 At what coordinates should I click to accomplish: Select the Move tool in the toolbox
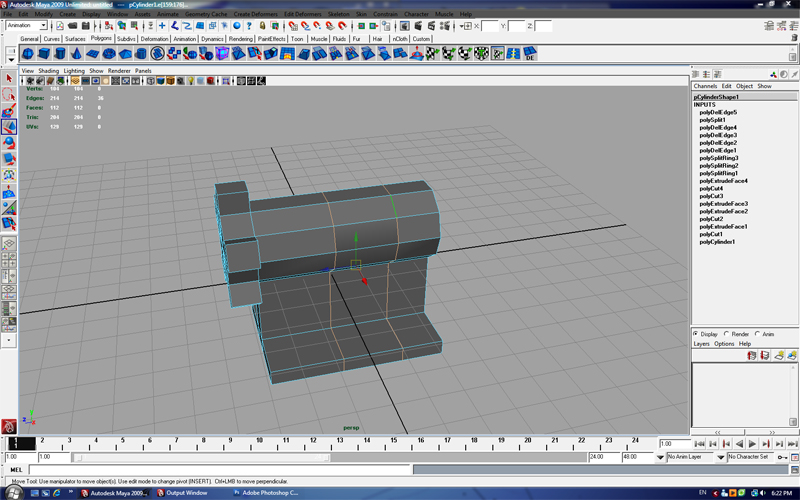pos(9,126)
